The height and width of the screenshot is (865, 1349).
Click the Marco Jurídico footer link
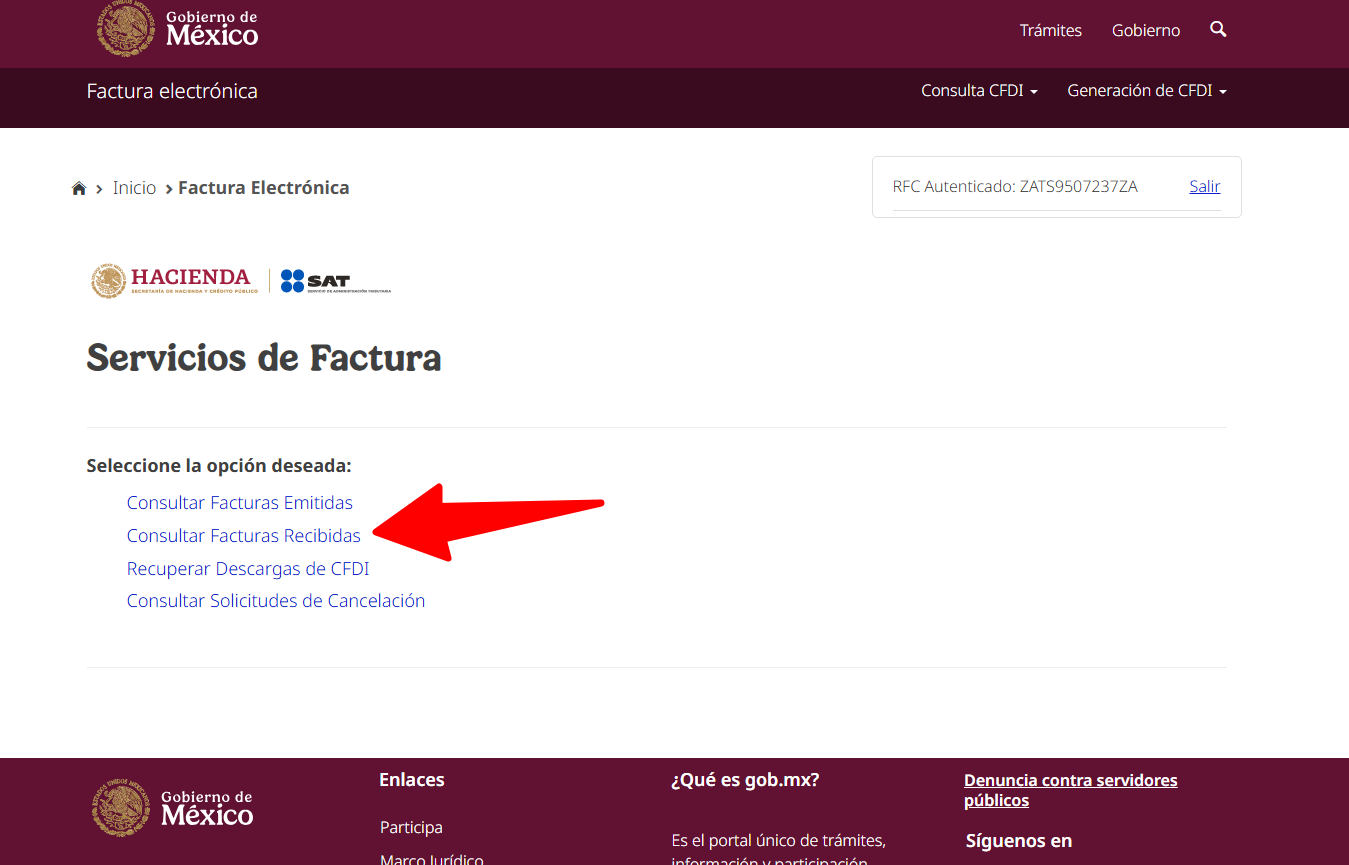pos(431,859)
